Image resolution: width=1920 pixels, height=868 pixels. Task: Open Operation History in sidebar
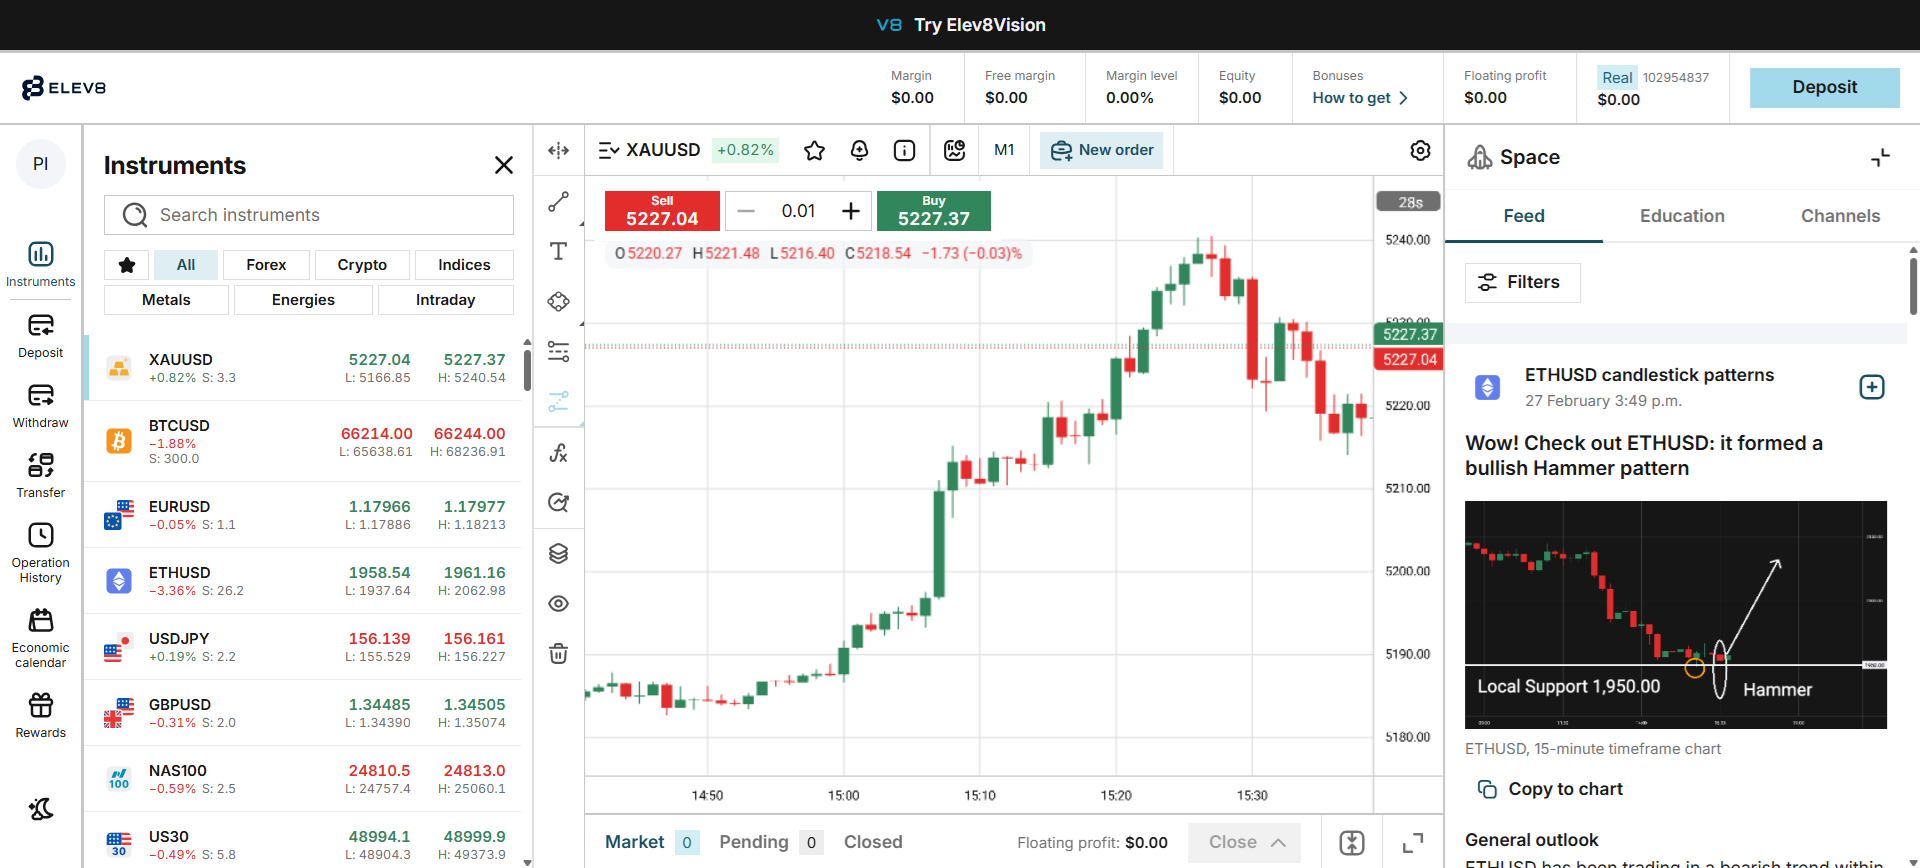[40, 552]
